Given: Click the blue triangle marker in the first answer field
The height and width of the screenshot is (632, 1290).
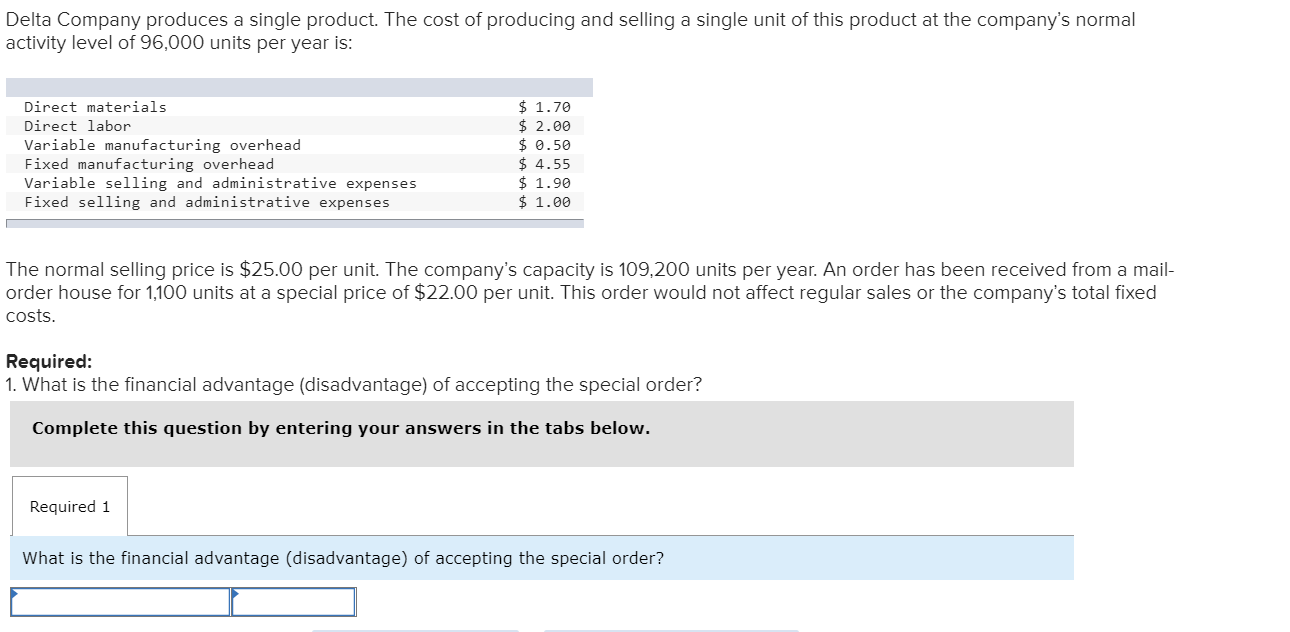Looking at the screenshot, I should pyautogui.click(x=14, y=593).
